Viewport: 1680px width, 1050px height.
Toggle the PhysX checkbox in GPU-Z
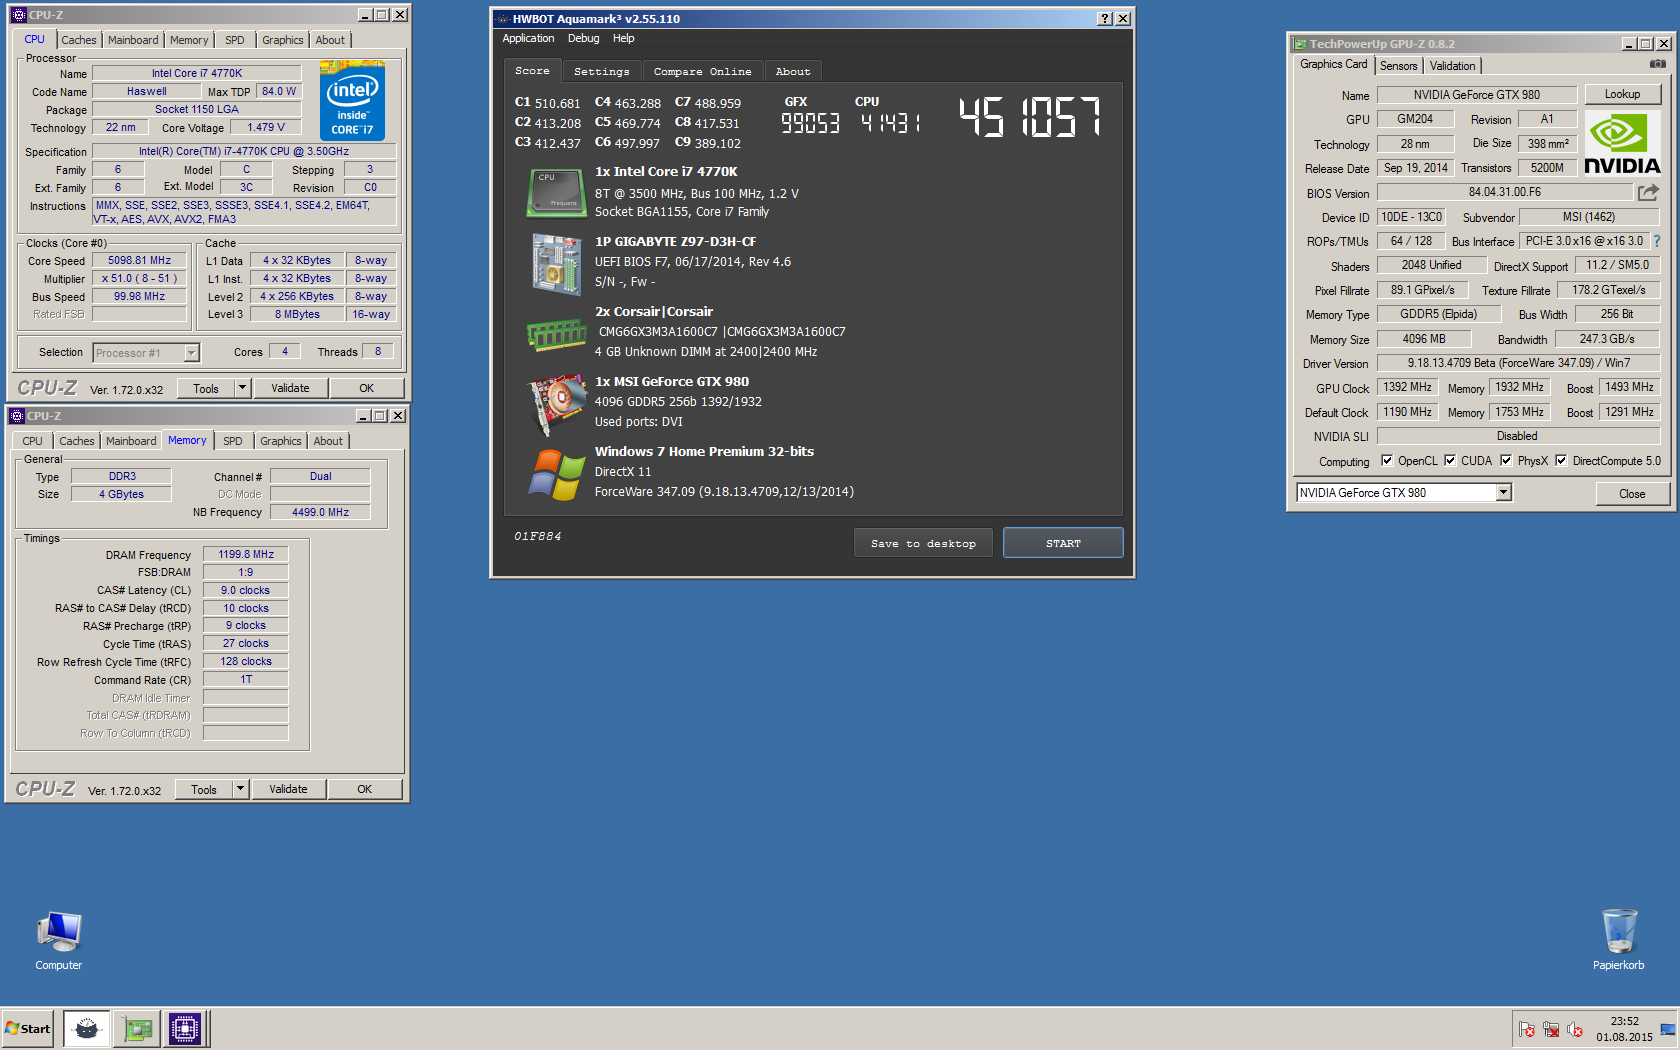(1506, 461)
